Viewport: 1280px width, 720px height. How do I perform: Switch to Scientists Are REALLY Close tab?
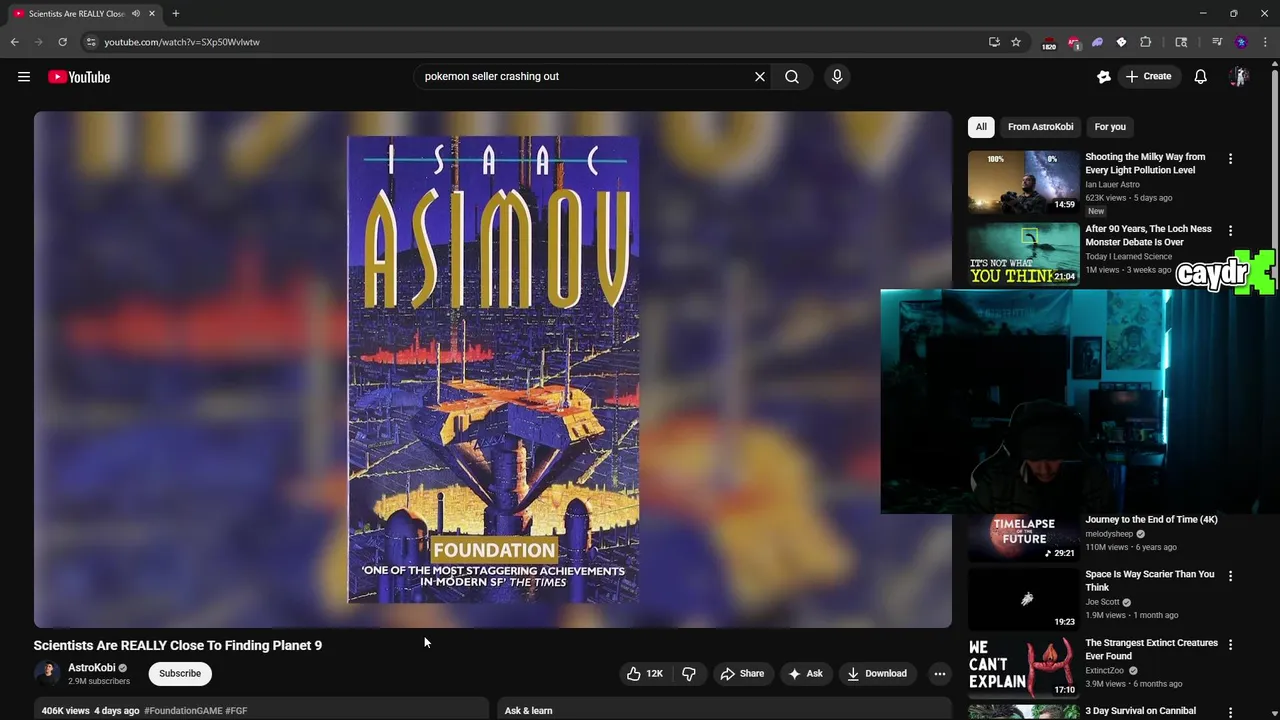click(75, 13)
